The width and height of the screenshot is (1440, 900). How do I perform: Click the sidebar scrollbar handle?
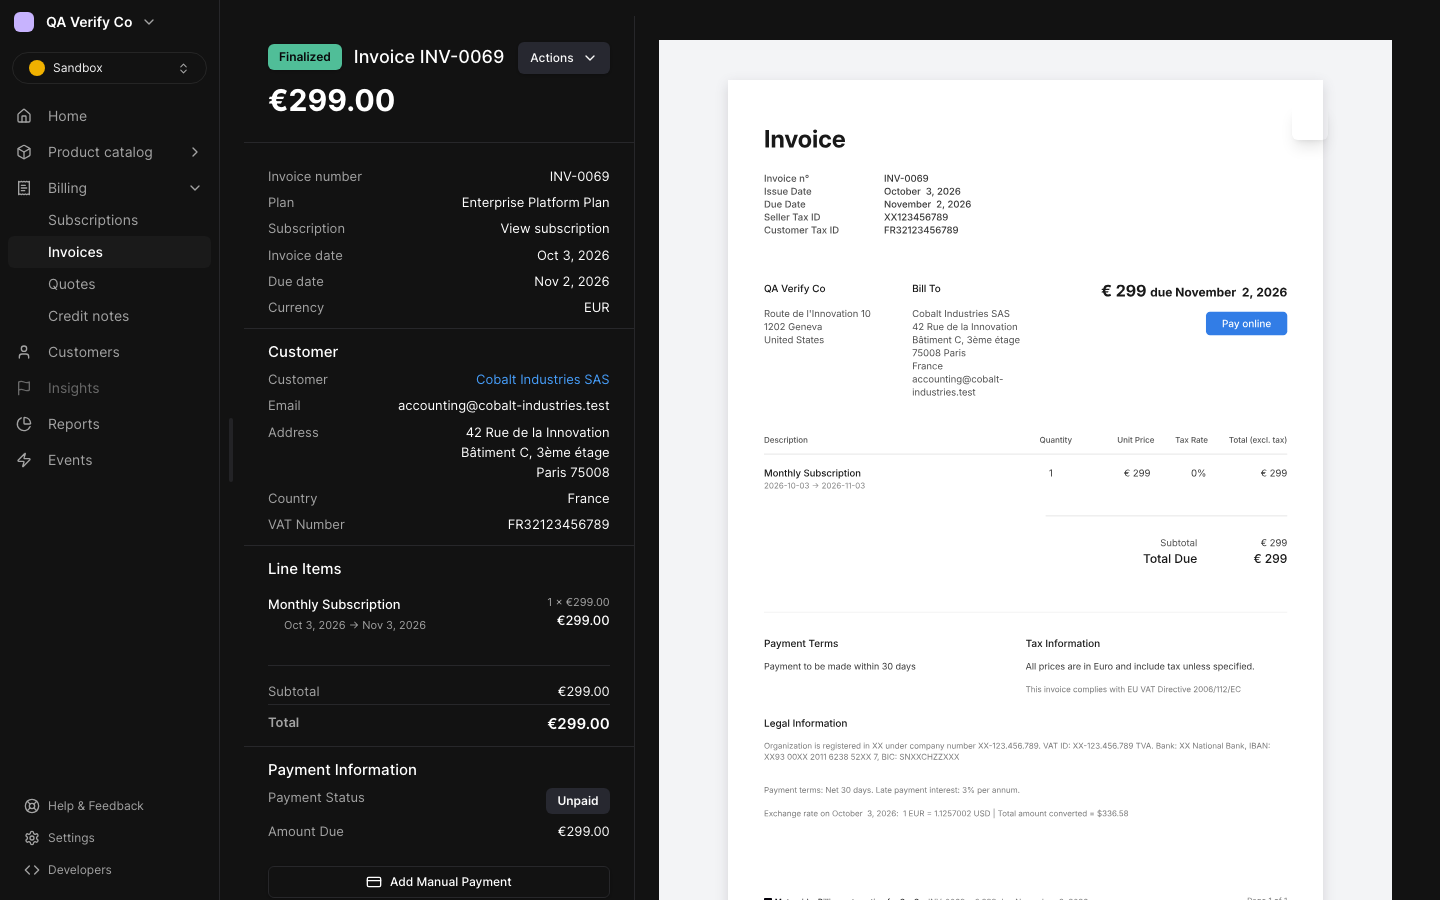[x=231, y=450]
